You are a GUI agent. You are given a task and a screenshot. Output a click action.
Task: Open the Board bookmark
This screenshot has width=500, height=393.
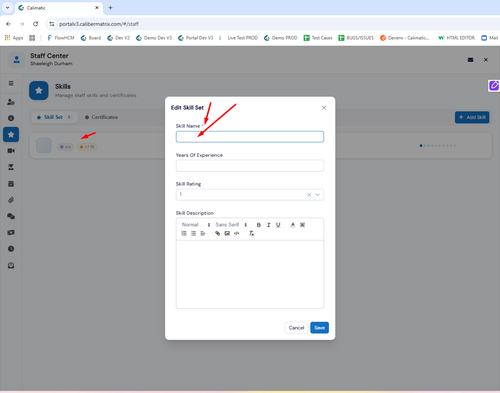91,38
